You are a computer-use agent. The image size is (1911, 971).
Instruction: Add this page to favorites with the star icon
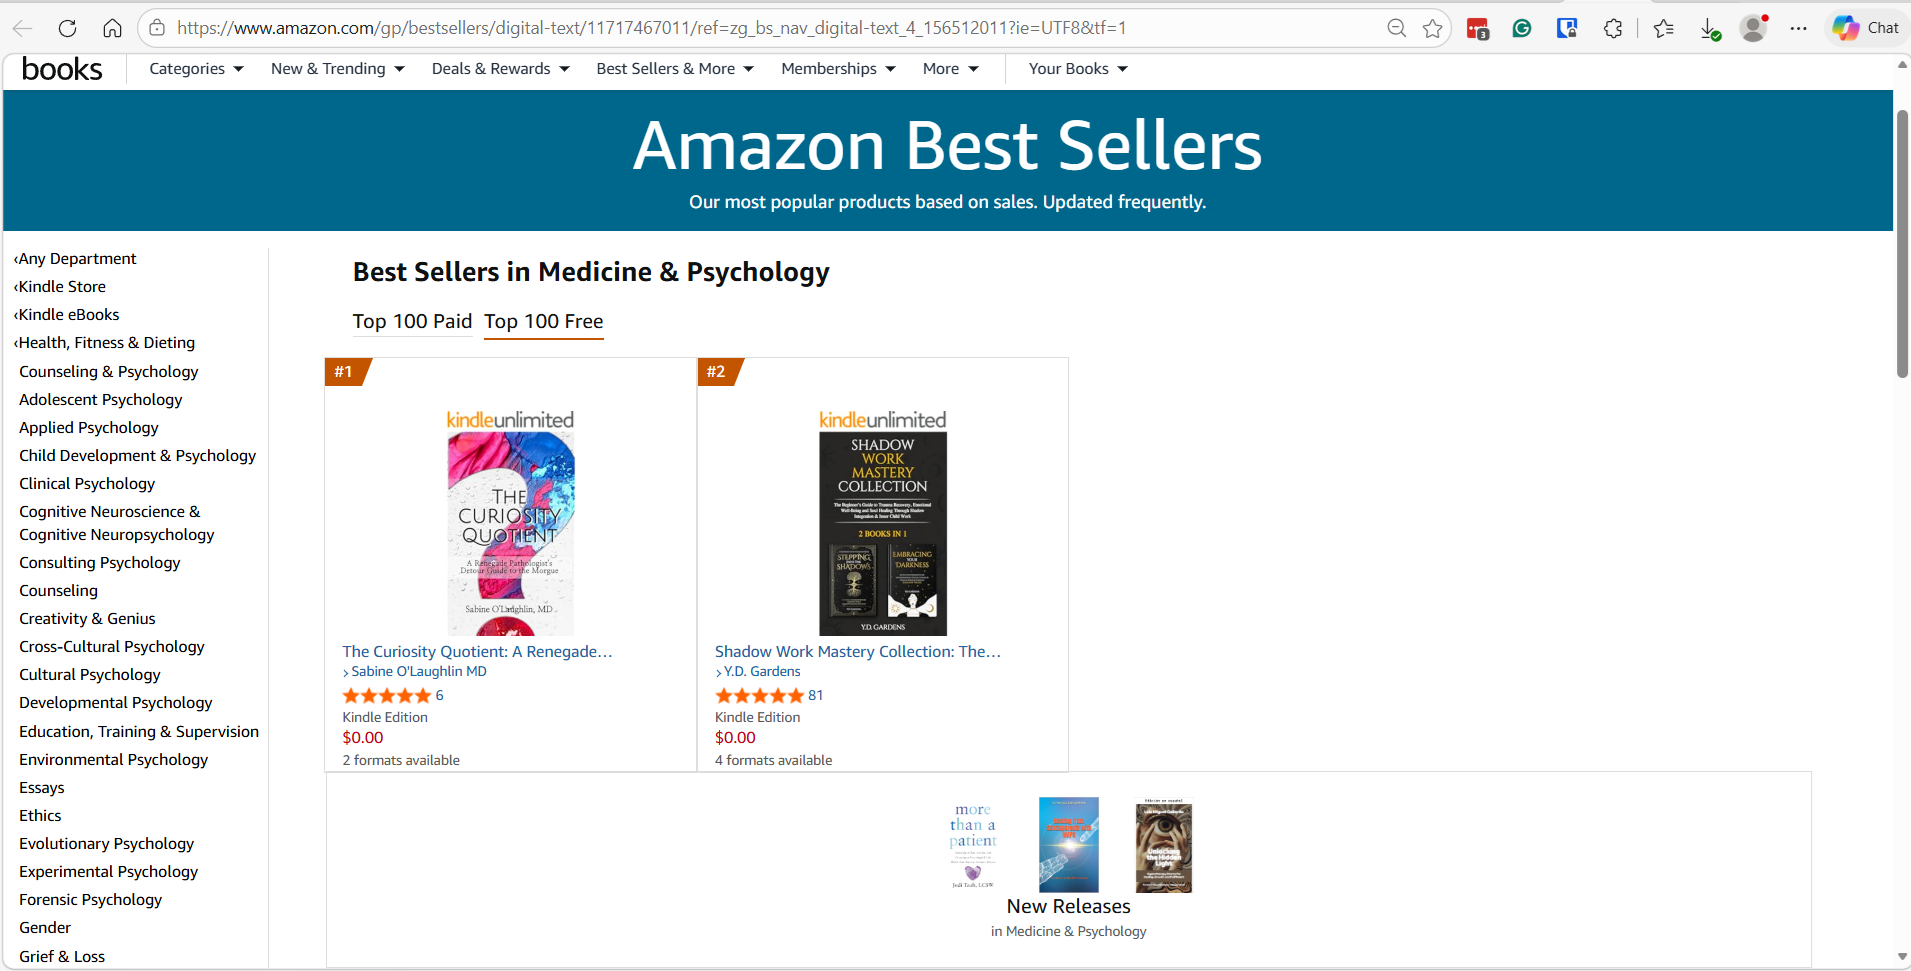pyautogui.click(x=1432, y=28)
